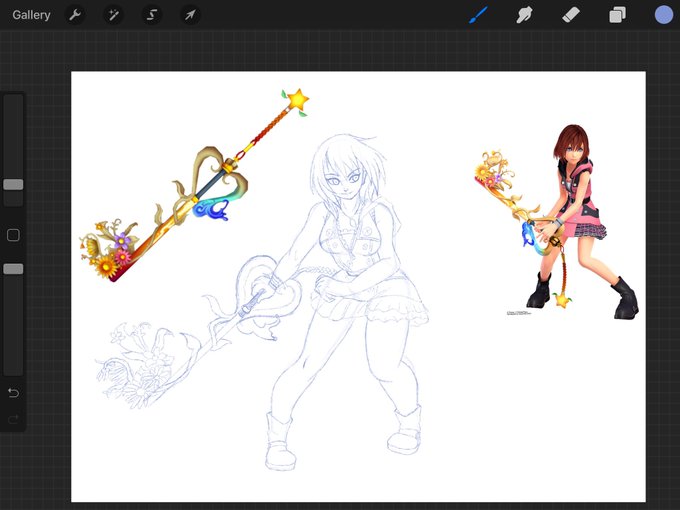Tap the sidebar Modify square button
Viewport: 680px width, 510px height.
click(x=13, y=235)
